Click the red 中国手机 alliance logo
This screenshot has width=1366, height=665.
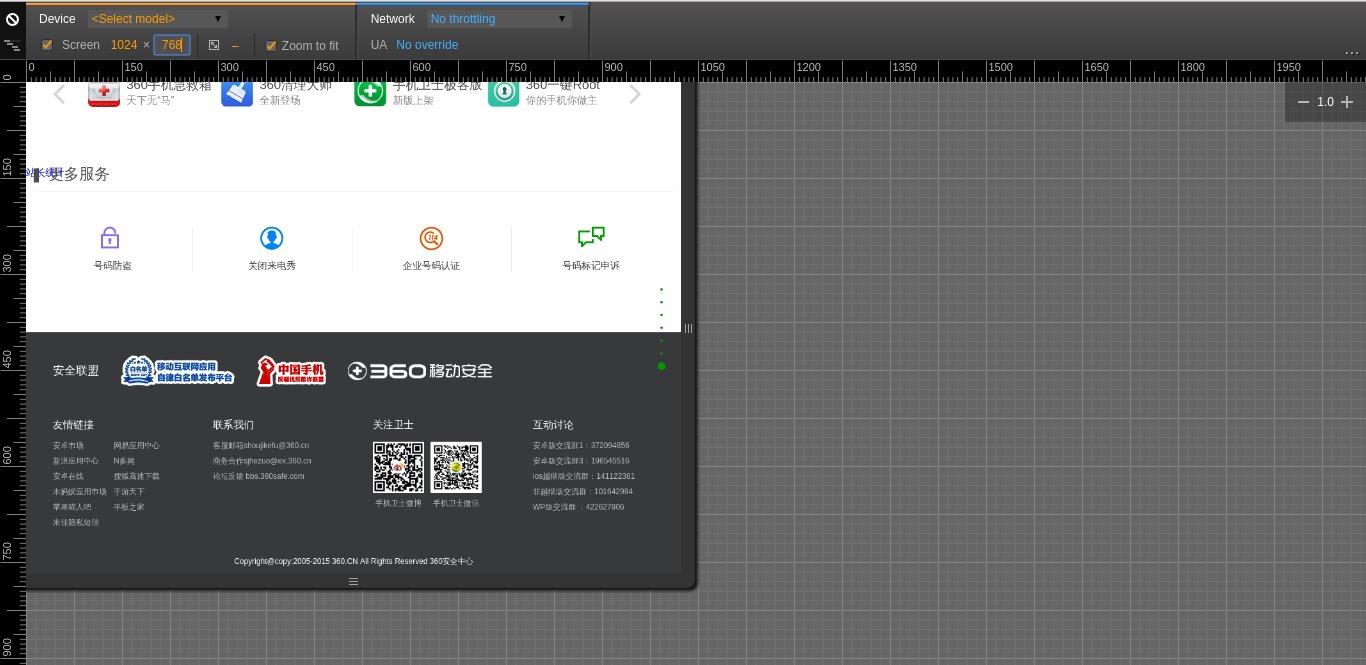tap(291, 371)
